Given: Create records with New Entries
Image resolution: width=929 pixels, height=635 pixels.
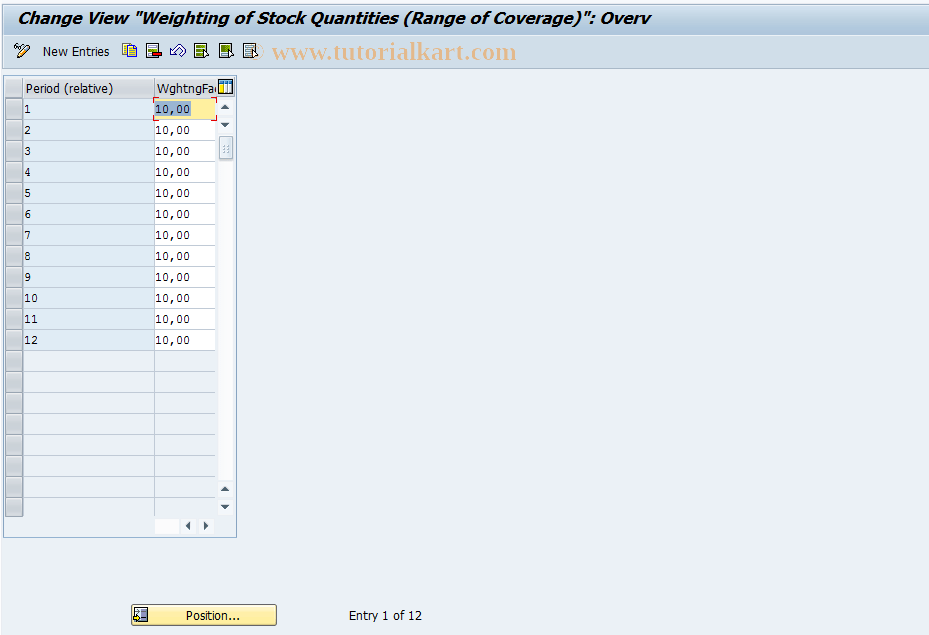Looking at the screenshot, I should point(76,51).
